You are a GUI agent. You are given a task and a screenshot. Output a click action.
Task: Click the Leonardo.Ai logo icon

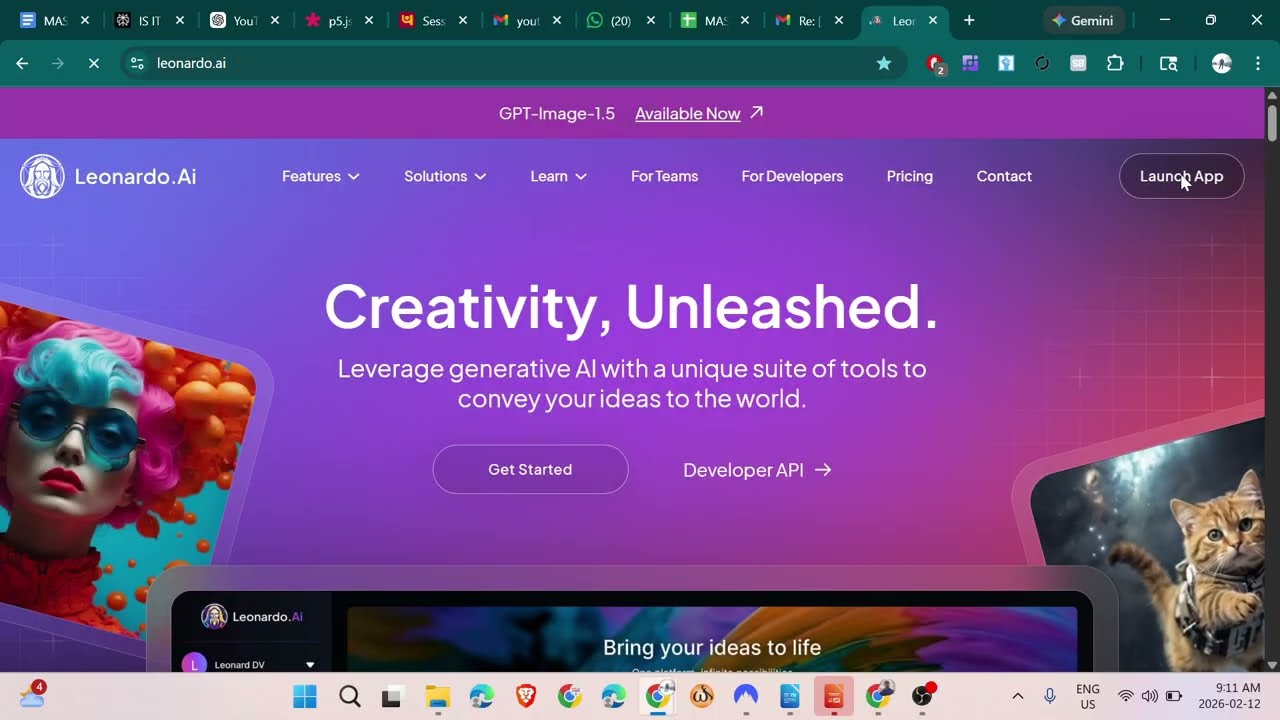point(42,177)
